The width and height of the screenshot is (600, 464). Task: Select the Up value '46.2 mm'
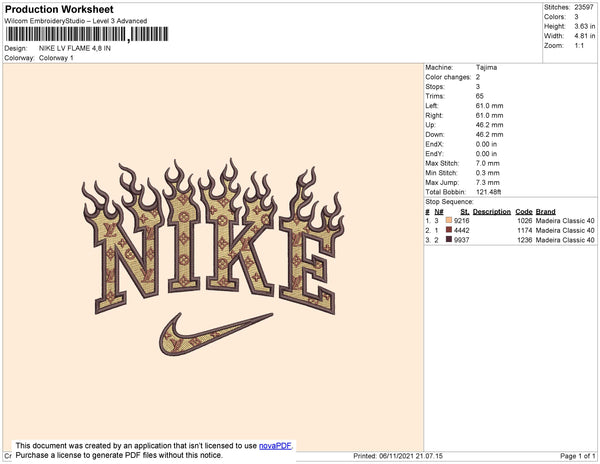tap(489, 125)
